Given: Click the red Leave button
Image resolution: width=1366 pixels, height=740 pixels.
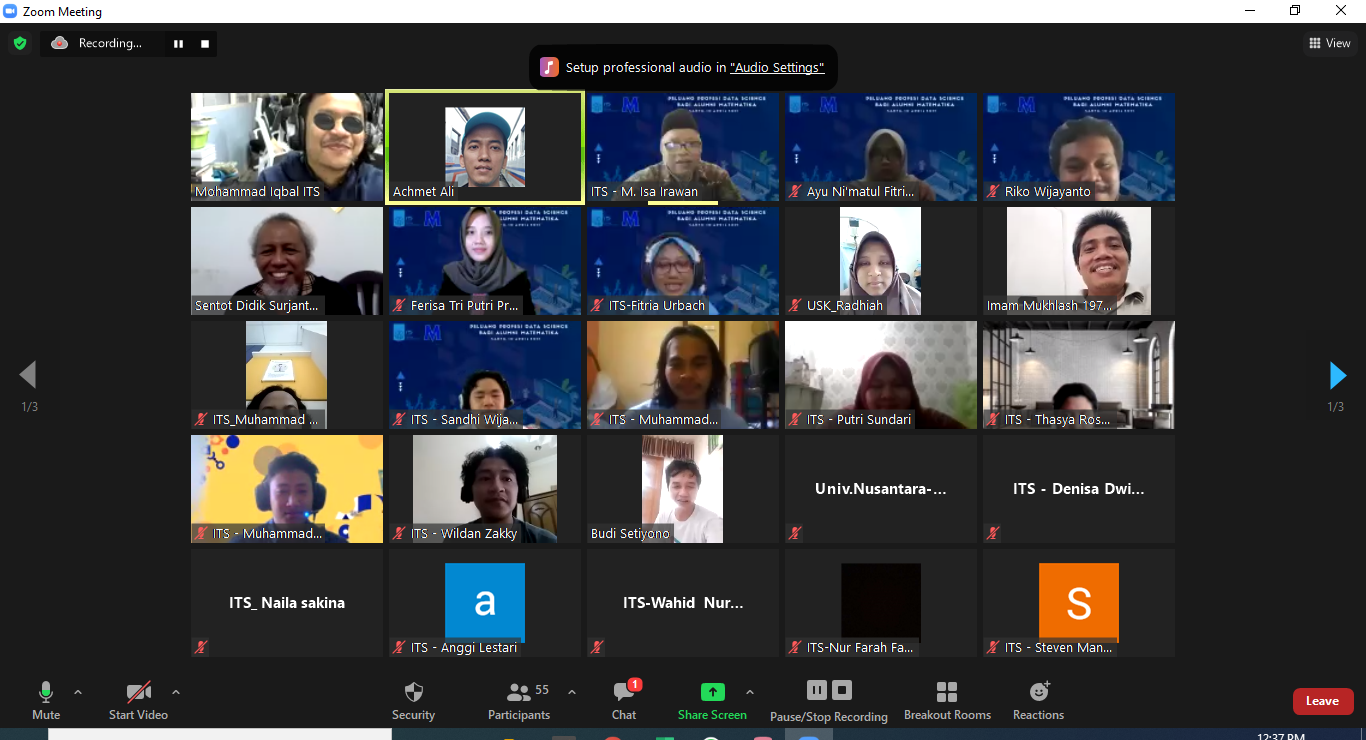Looking at the screenshot, I should tap(1322, 701).
